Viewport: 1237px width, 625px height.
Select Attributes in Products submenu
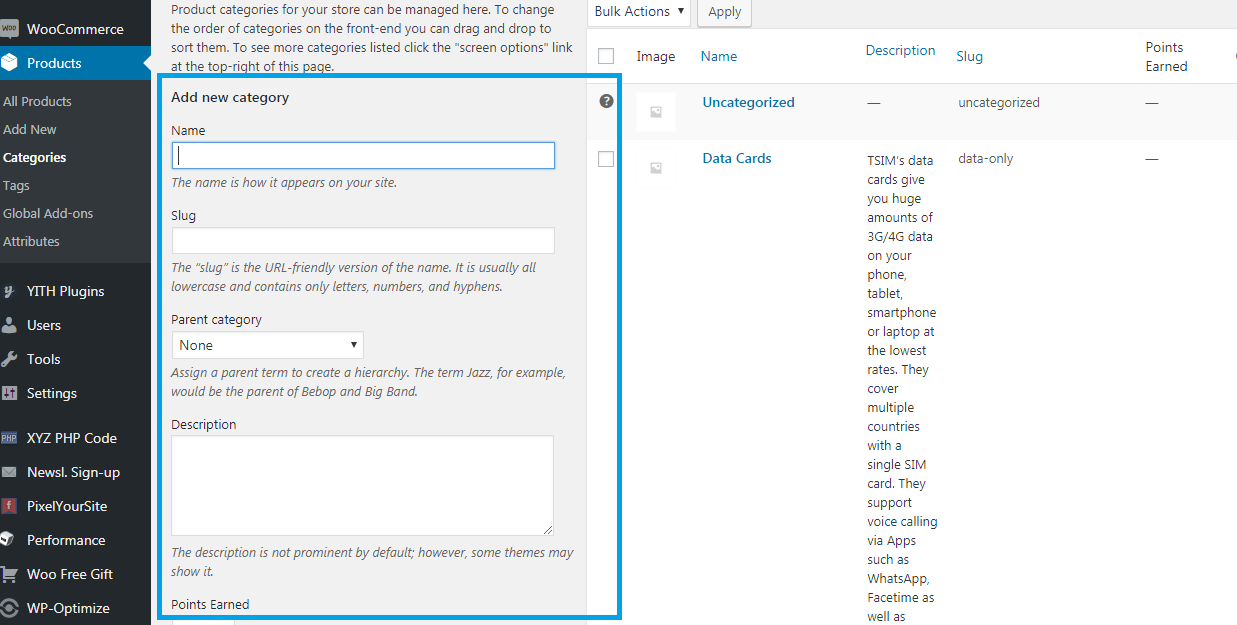(31, 241)
